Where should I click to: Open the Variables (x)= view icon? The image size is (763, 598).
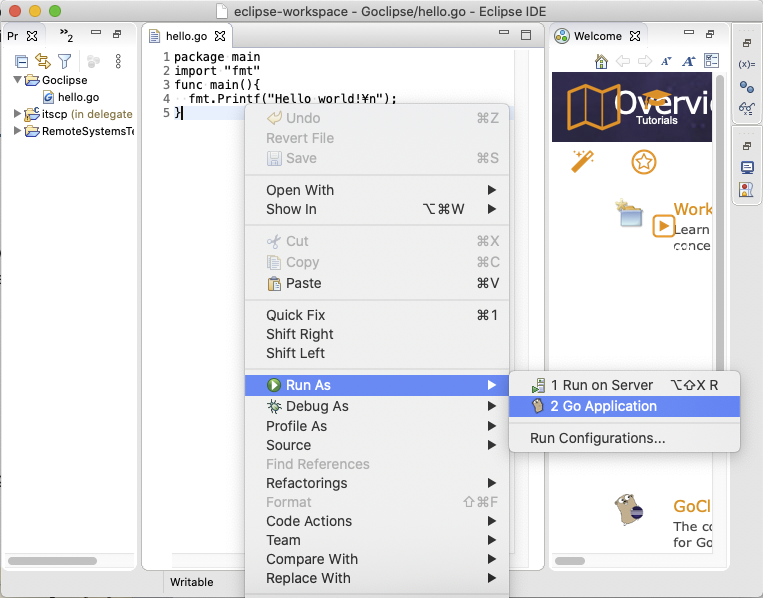tap(746, 65)
